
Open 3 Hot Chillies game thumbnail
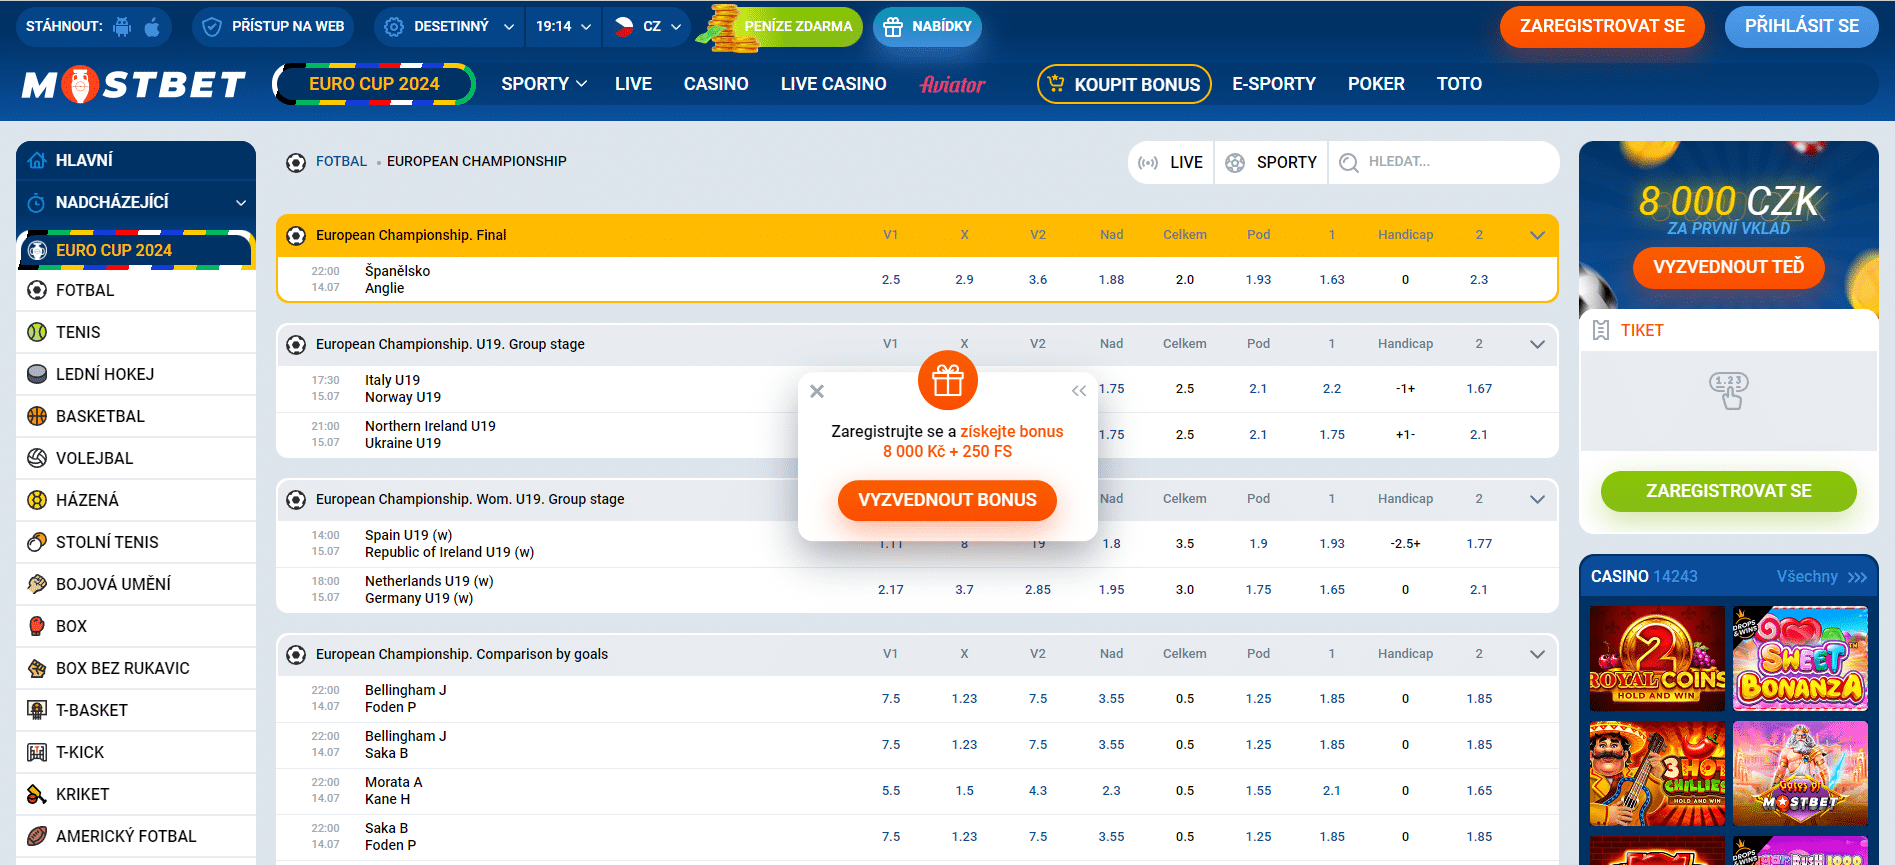pyautogui.click(x=1657, y=774)
